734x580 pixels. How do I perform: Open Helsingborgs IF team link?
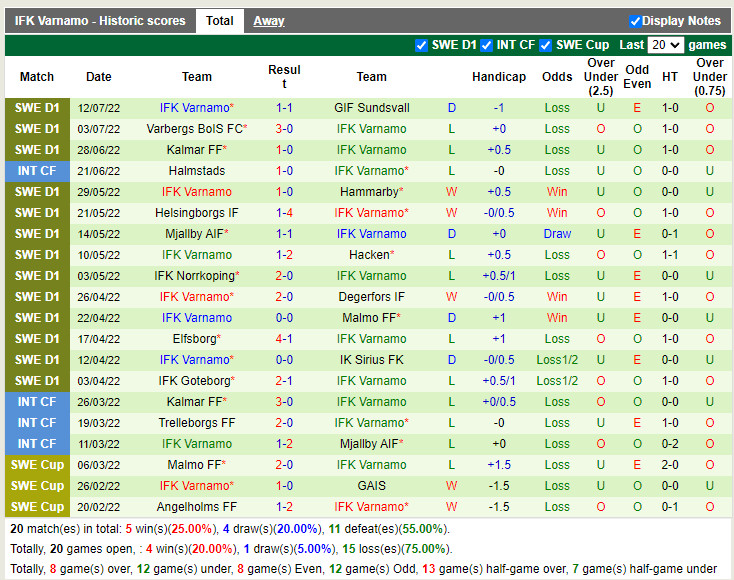pyautogui.click(x=197, y=213)
